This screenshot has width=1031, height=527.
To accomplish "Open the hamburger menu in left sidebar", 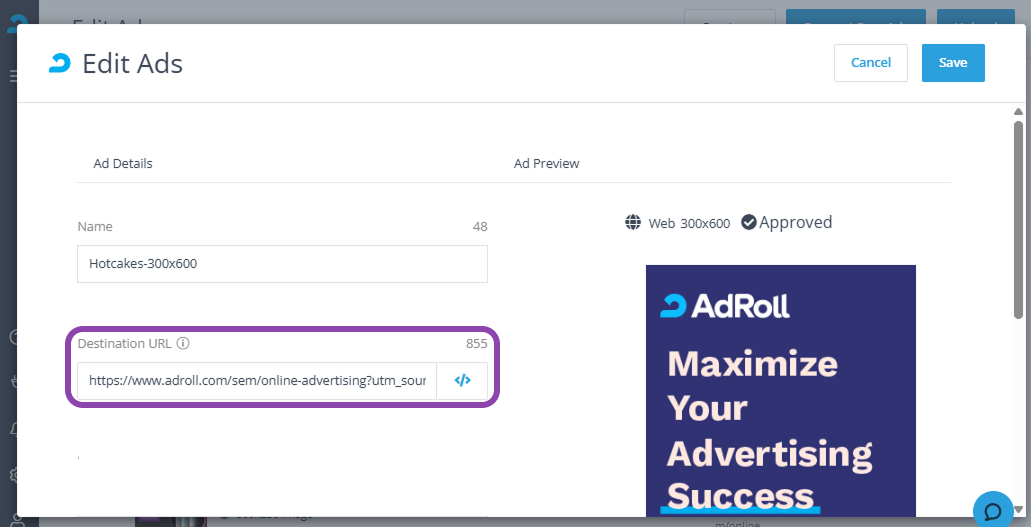I will click(12, 76).
